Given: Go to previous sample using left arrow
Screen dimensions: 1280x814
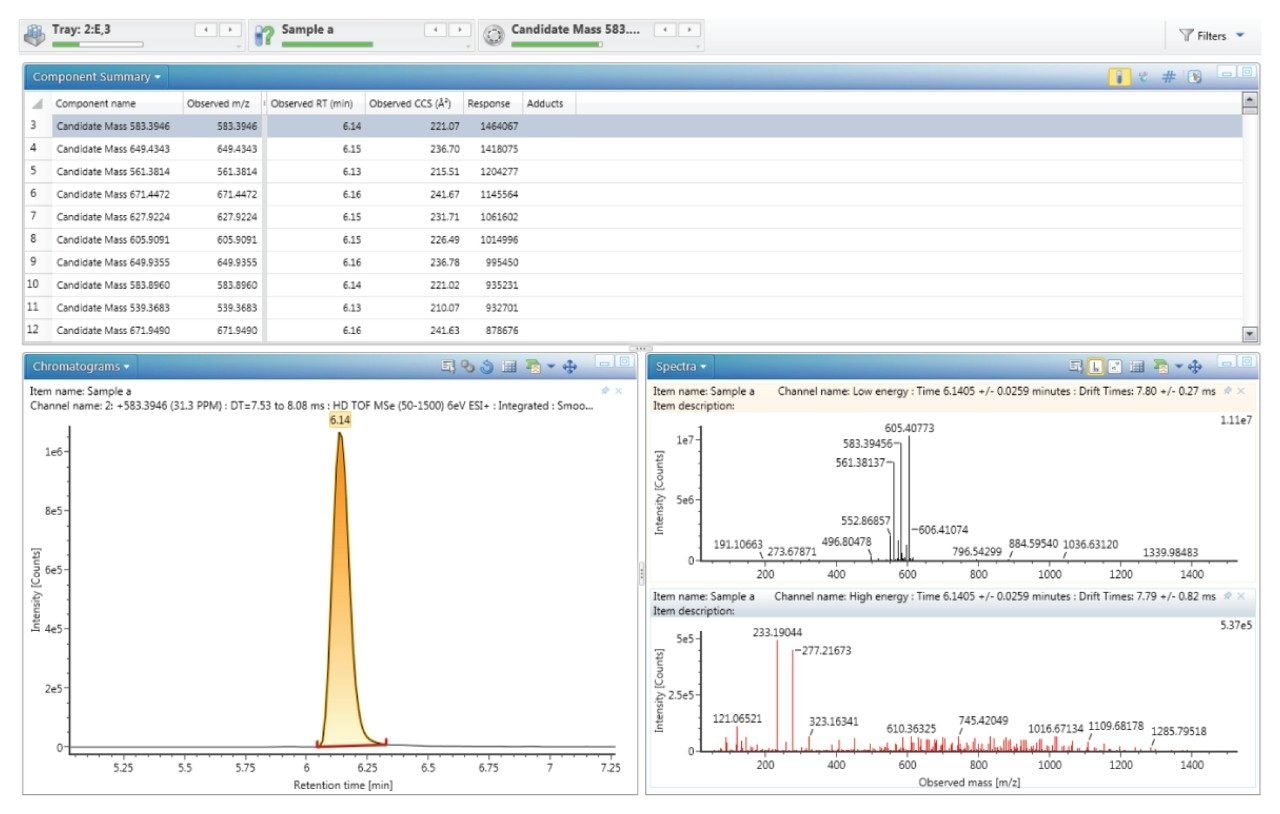Looking at the screenshot, I should [x=436, y=31].
